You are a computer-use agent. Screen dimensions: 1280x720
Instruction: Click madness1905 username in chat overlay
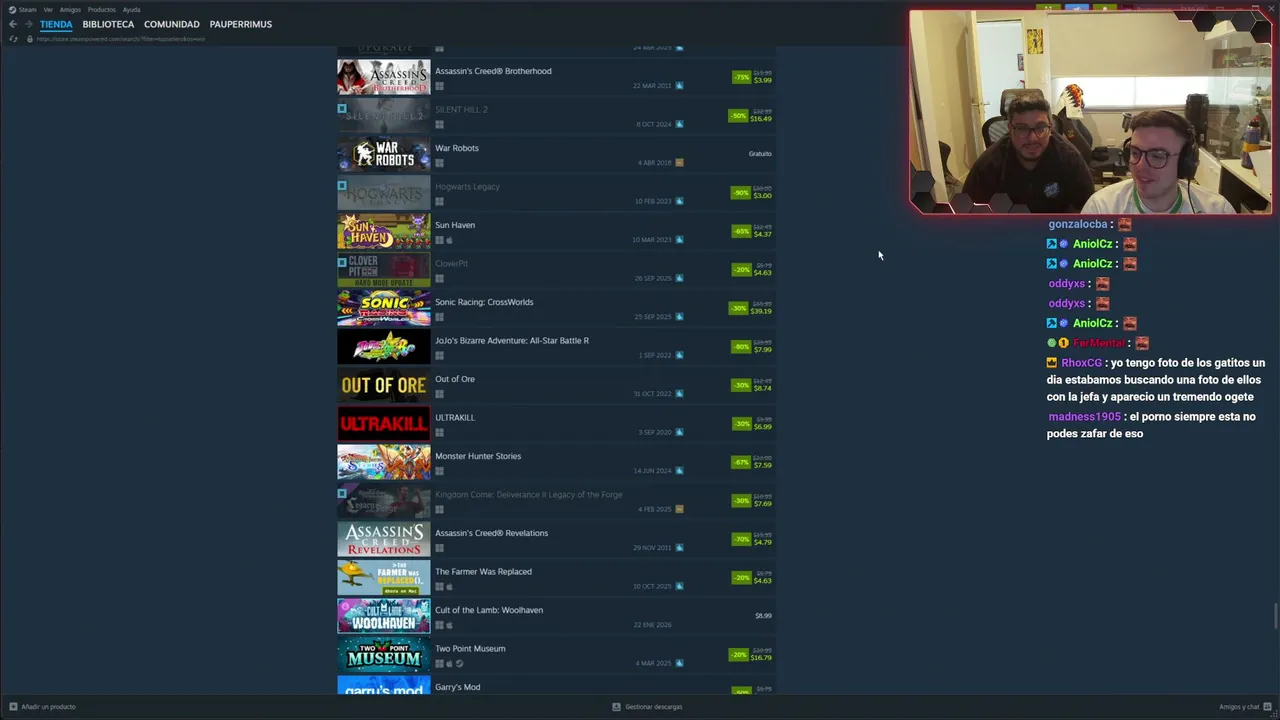[1085, 417]
